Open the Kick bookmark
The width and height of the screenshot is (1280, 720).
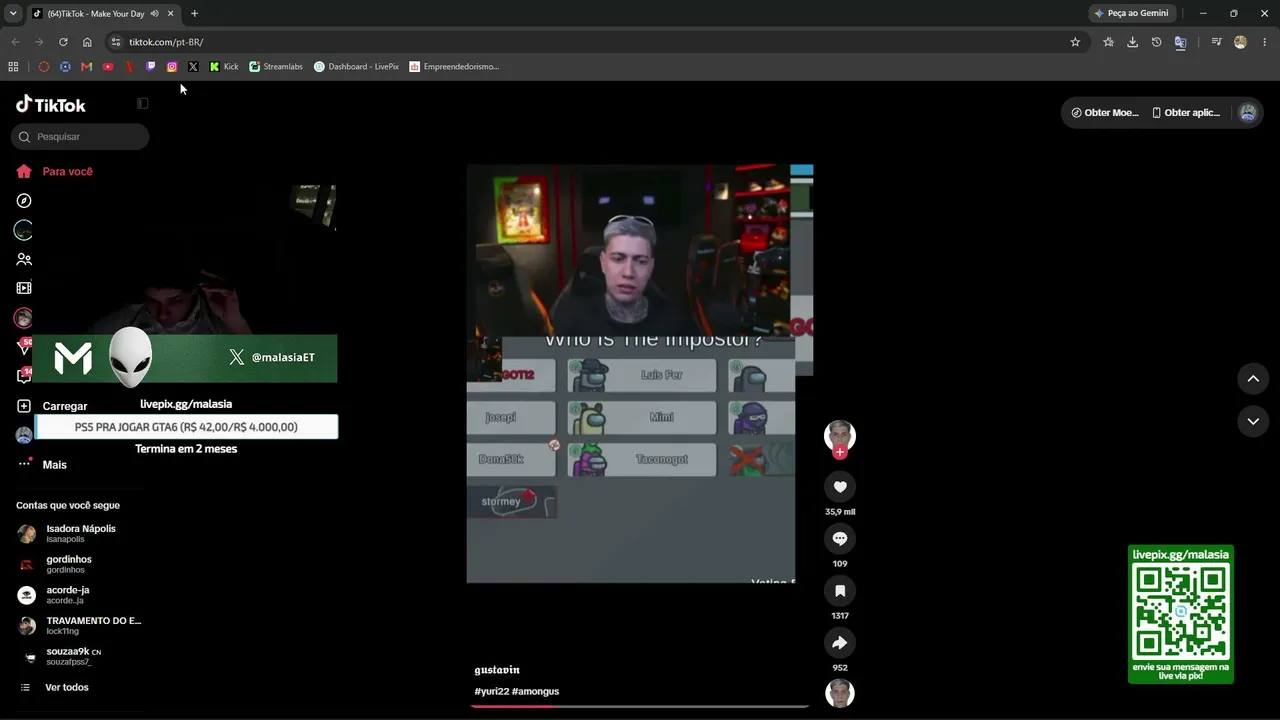coord(224,67)
